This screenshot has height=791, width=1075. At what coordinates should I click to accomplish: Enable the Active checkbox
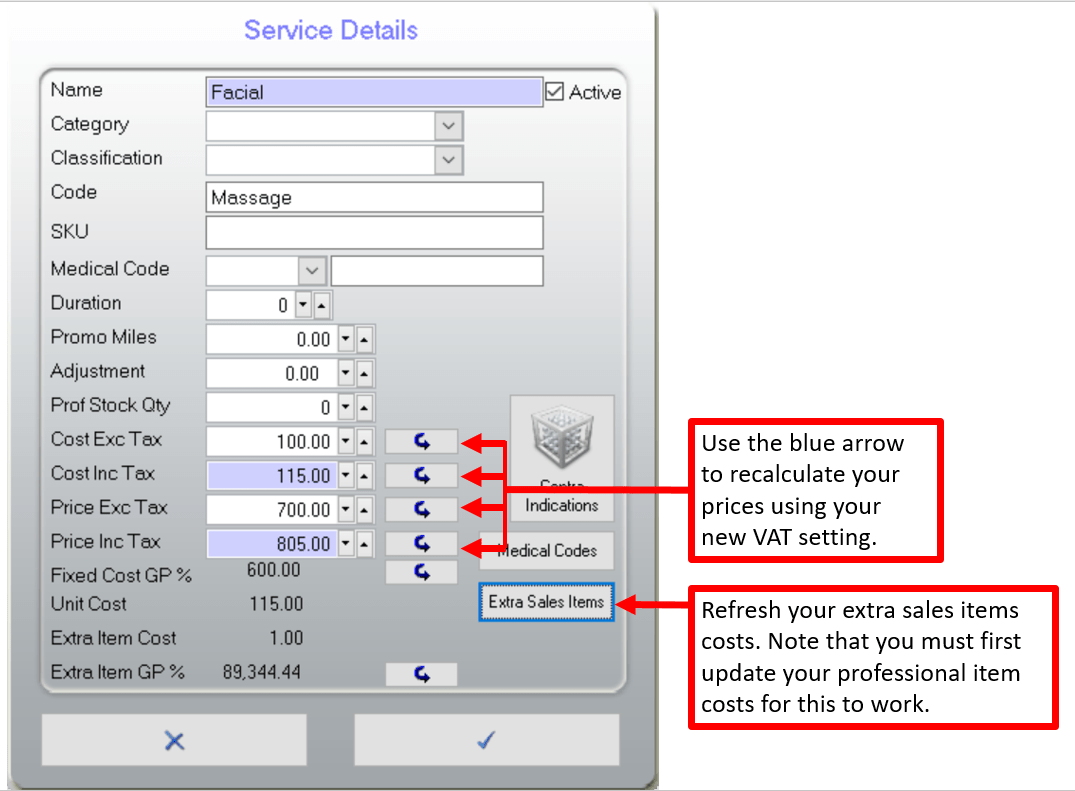coord(554,91)
